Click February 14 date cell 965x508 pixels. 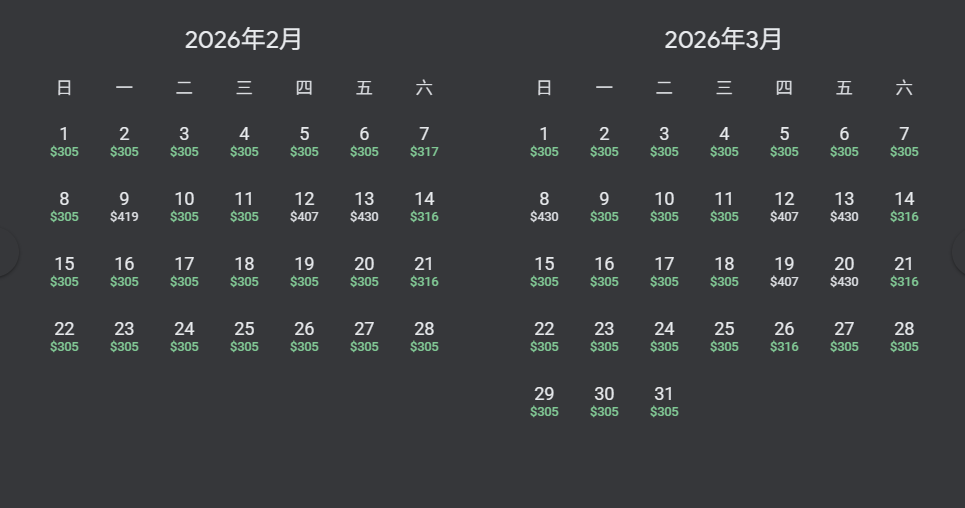pos(424,206)
